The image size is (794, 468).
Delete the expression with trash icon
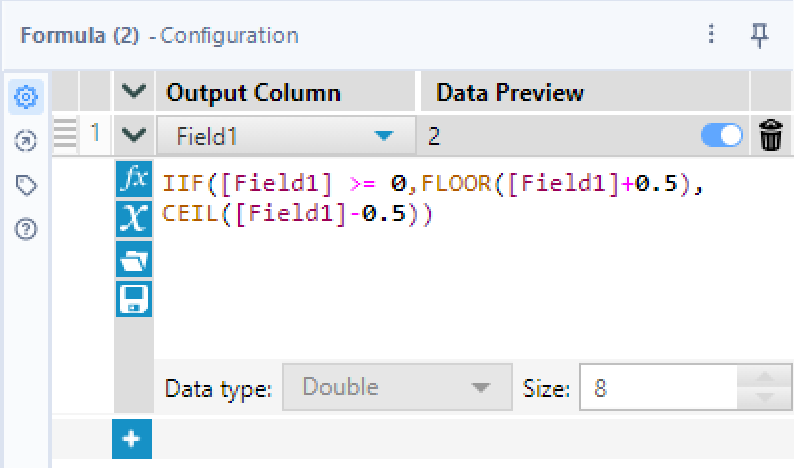[770, 136]
